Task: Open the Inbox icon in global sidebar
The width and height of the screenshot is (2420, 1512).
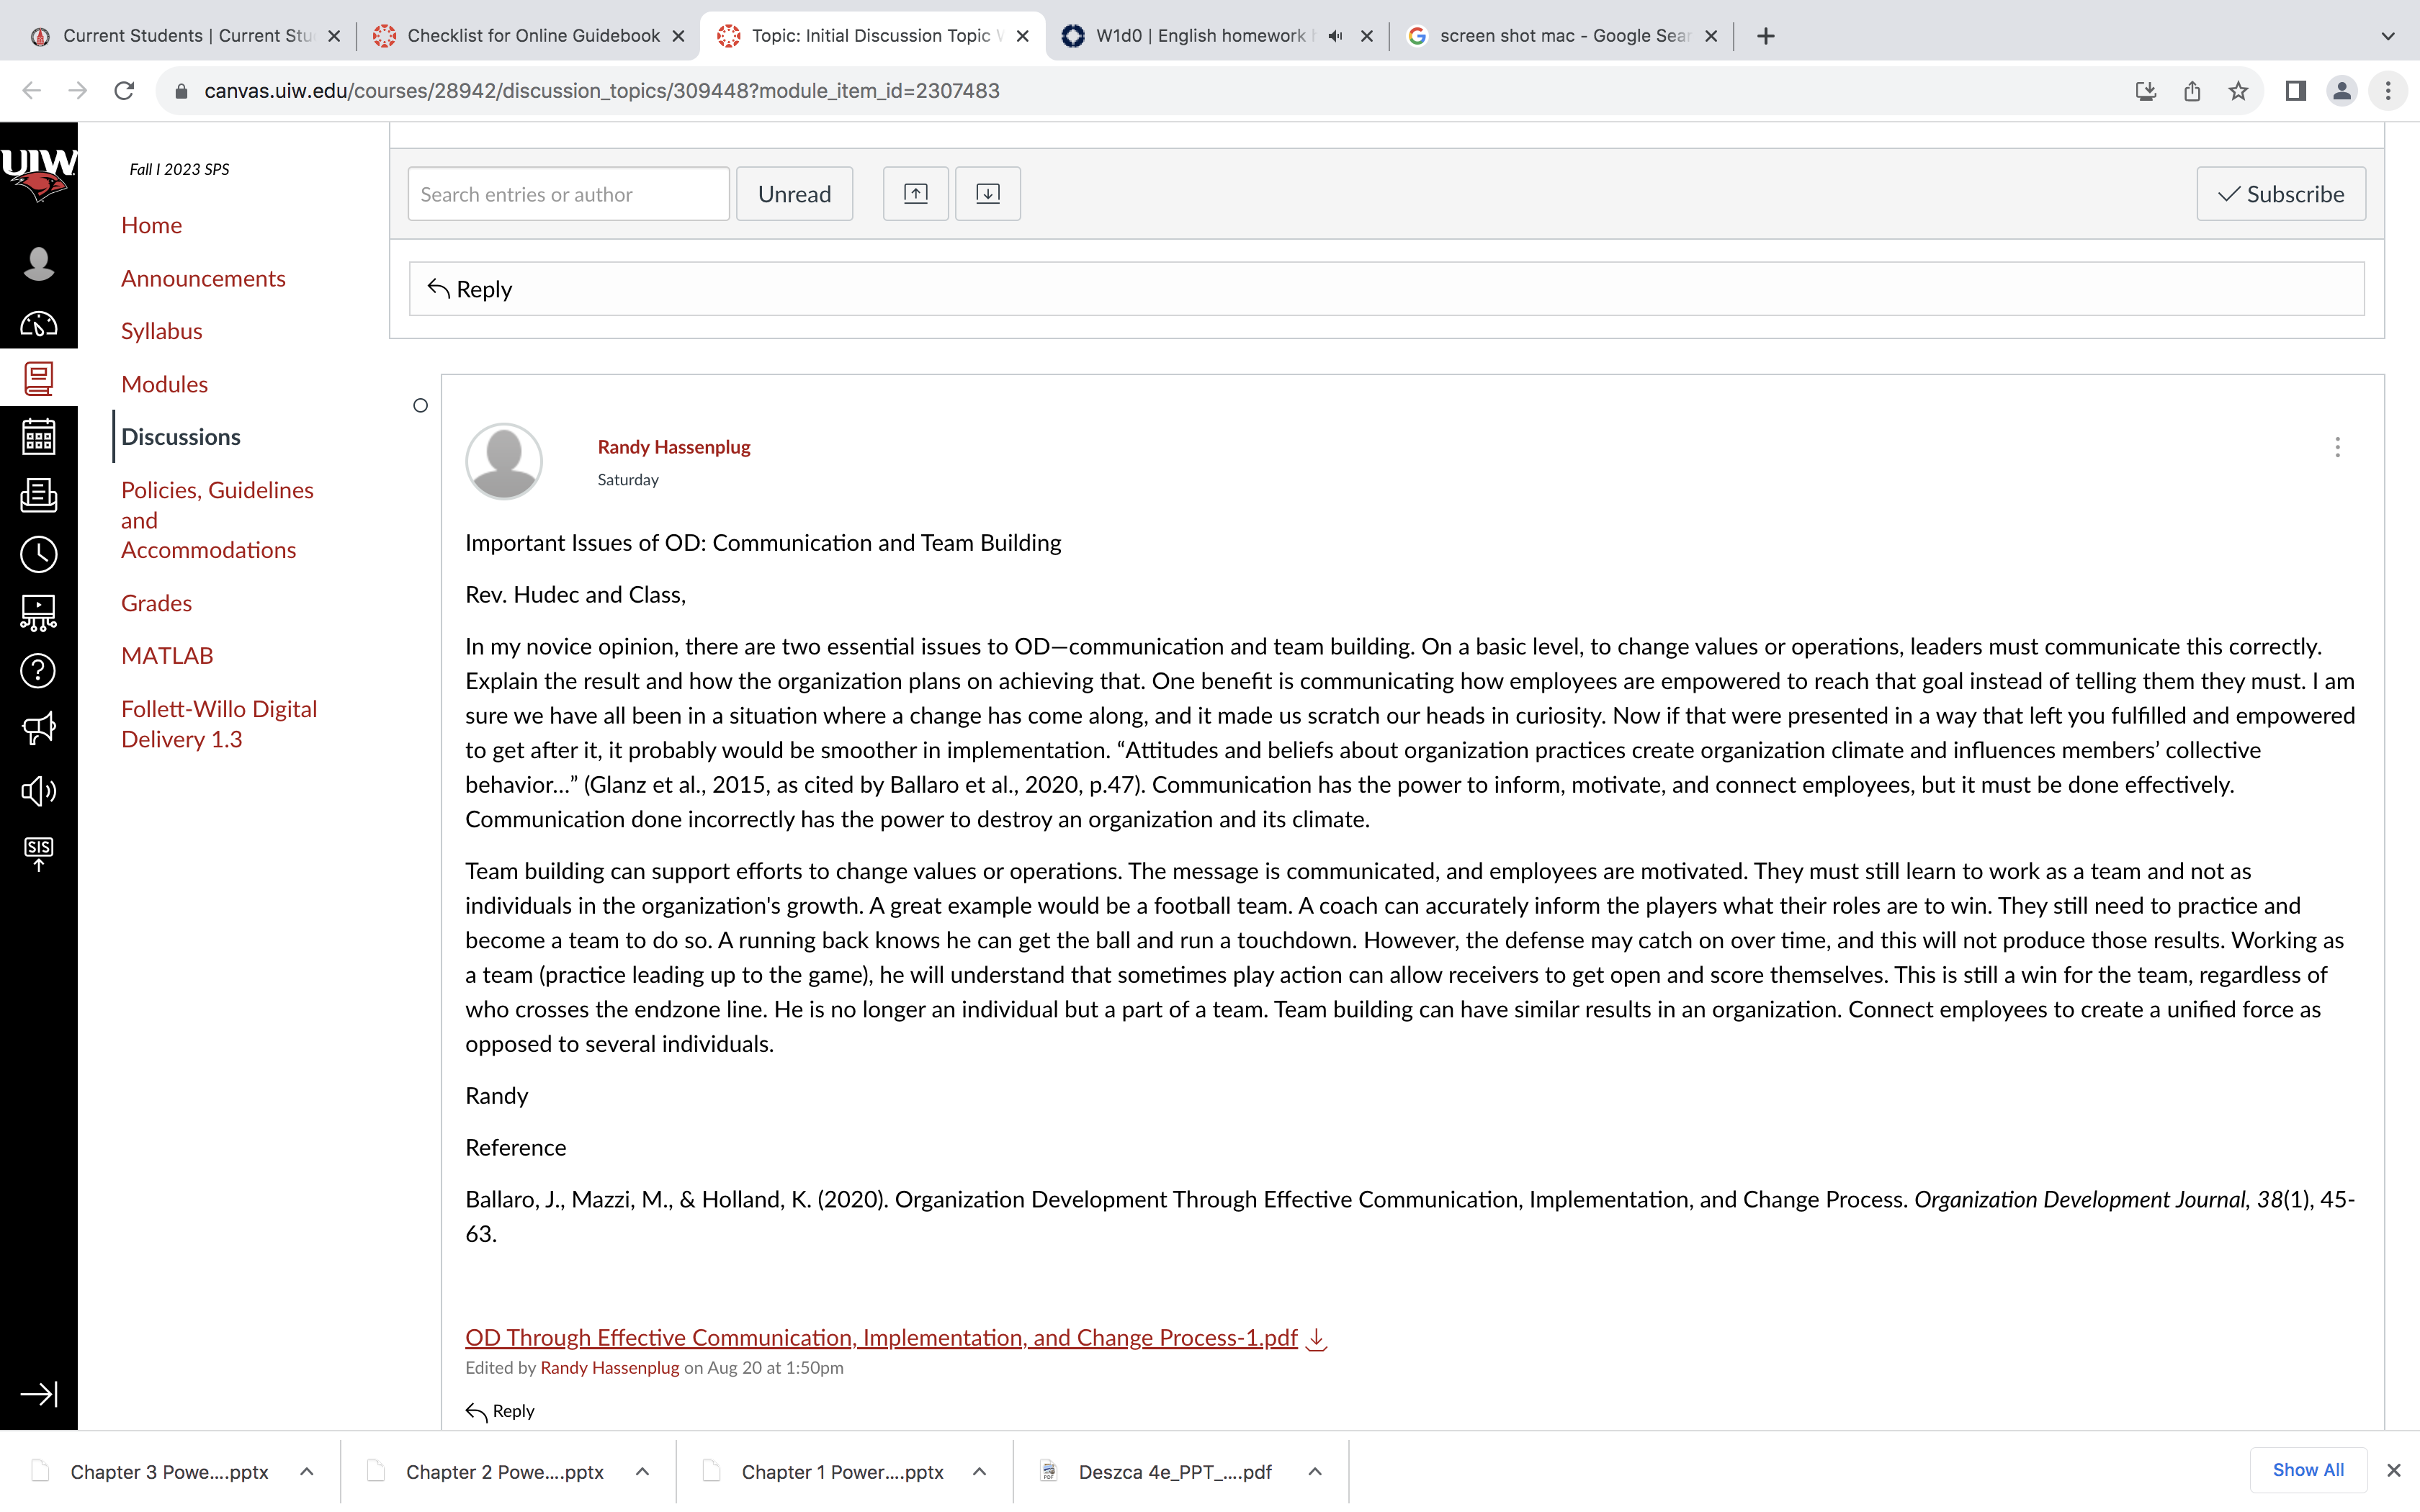Action: (x=38, y=495)
